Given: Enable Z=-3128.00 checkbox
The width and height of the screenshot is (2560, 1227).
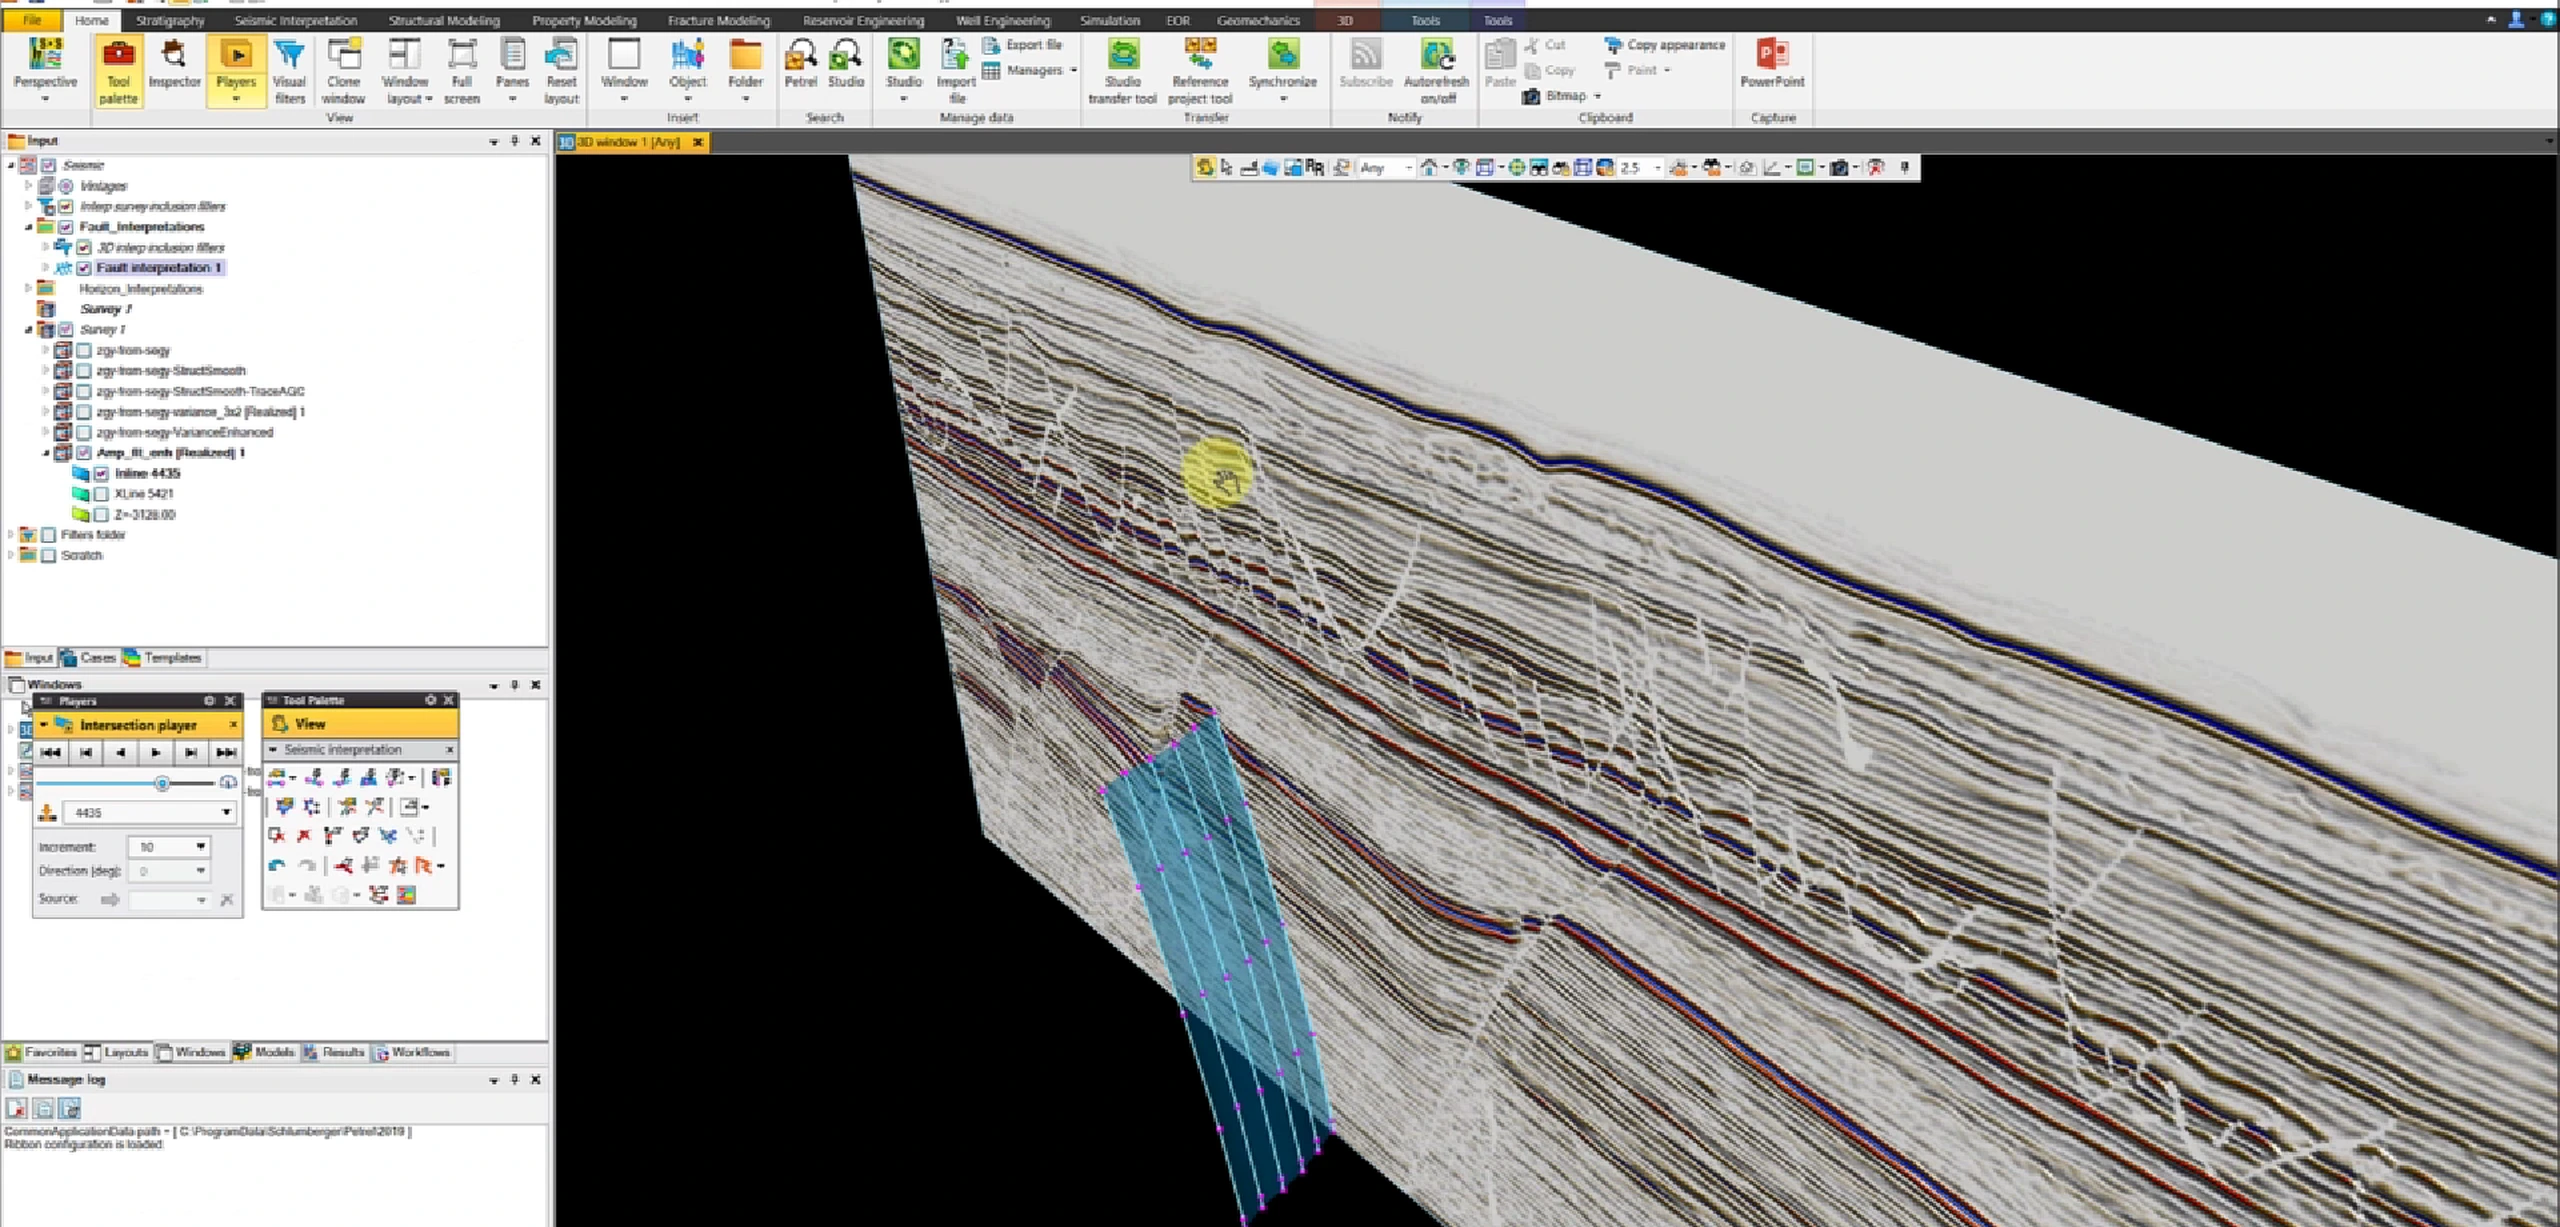Looking at the screenshot, I should click(x=101, y=515).
